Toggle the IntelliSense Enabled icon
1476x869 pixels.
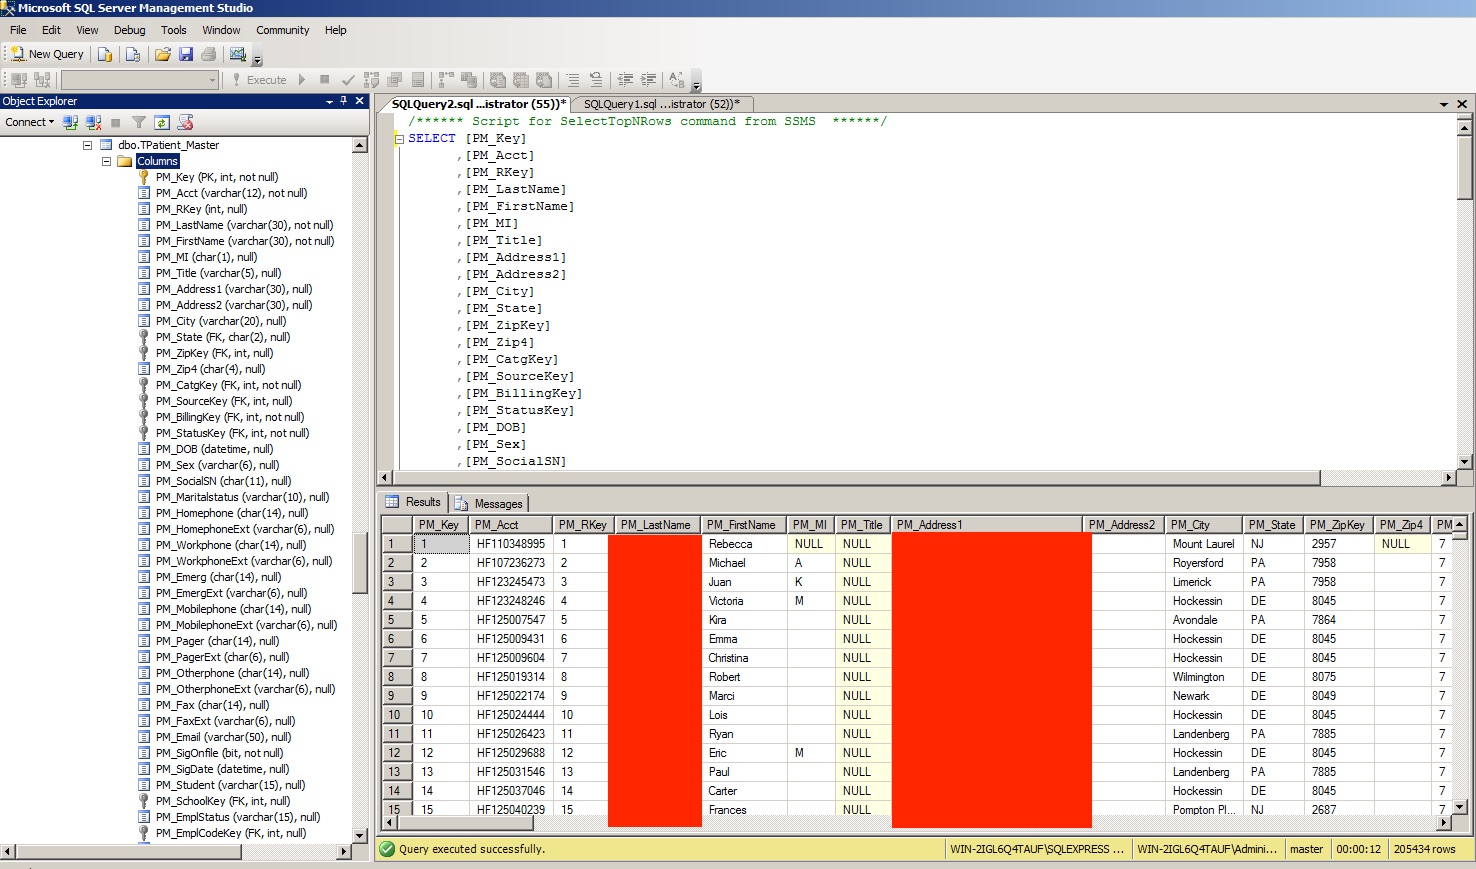417,79
